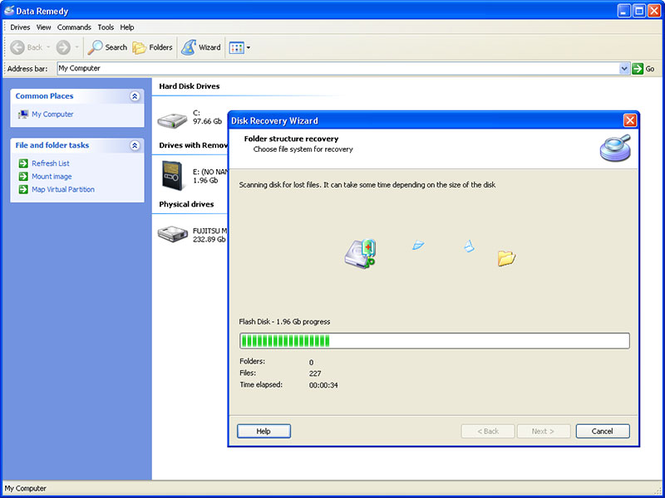Open the Tools menu
Viewport: 665px width, 498px height.
point(106,27)
